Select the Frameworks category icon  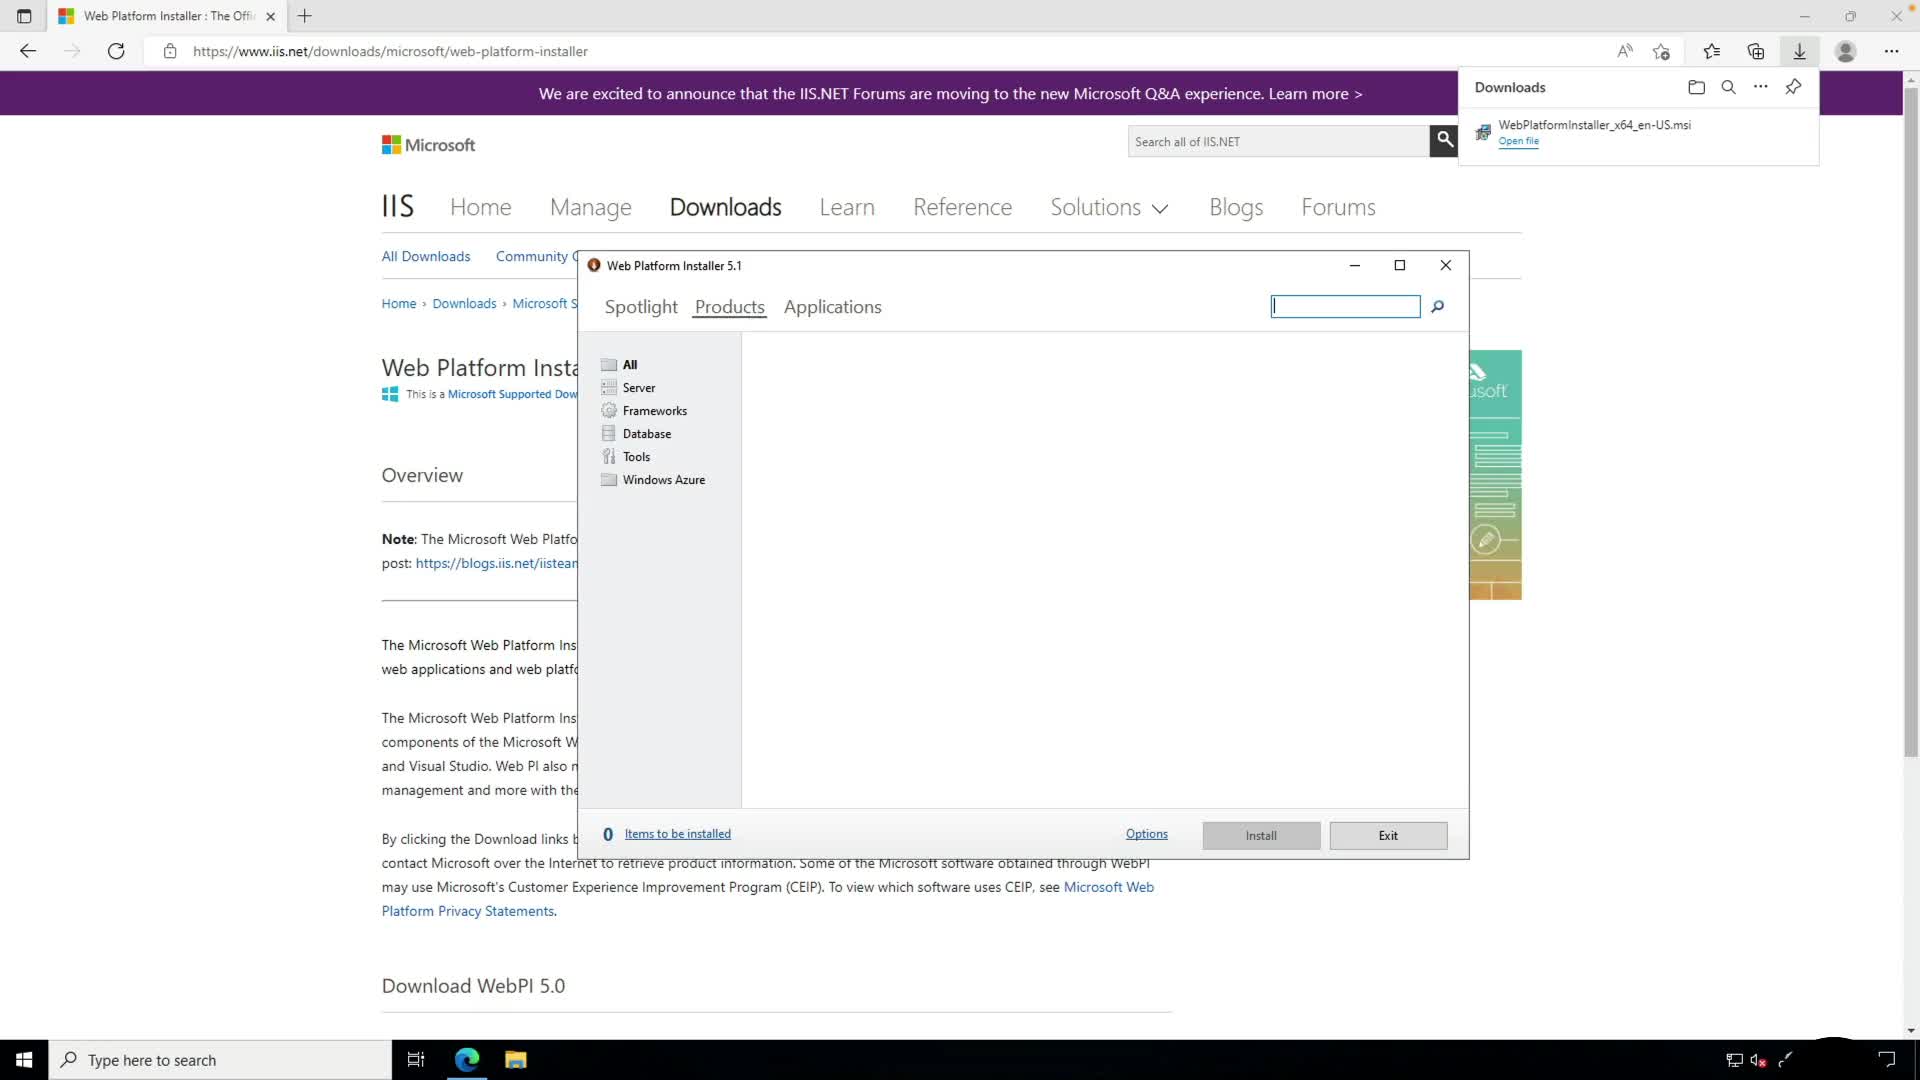pyautogui.click(x=609, y=411)
